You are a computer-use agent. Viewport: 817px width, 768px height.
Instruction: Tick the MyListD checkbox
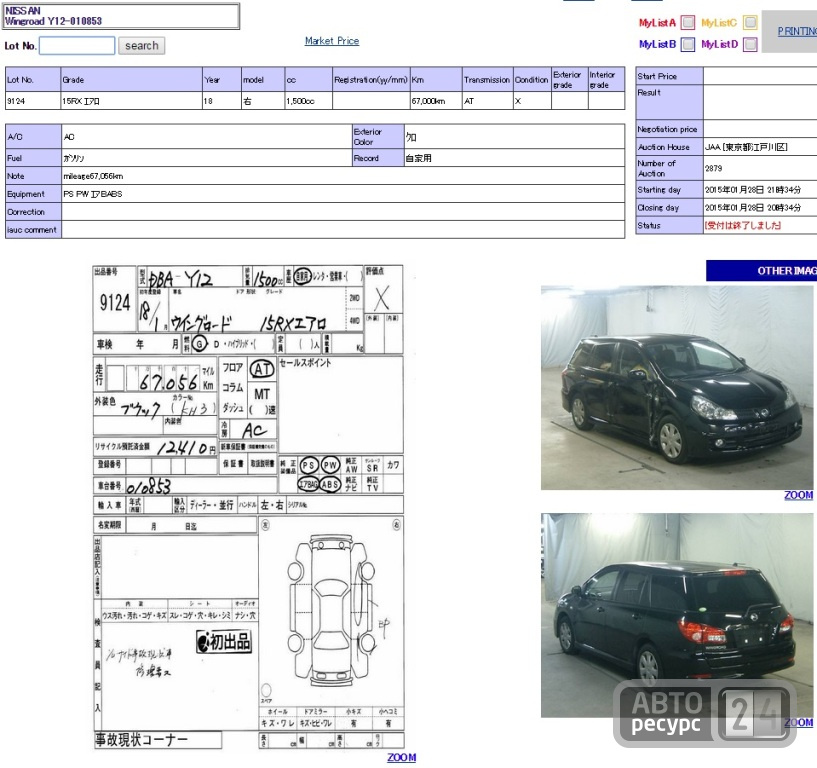(750, 44)
